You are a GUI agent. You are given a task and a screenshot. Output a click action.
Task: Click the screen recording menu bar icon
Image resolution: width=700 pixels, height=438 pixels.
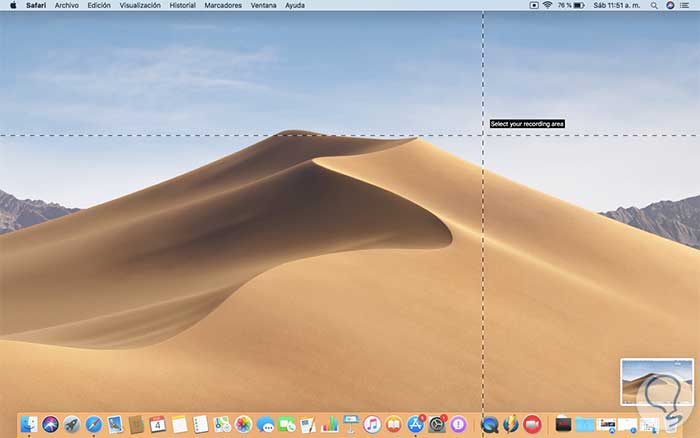[533, 5]
